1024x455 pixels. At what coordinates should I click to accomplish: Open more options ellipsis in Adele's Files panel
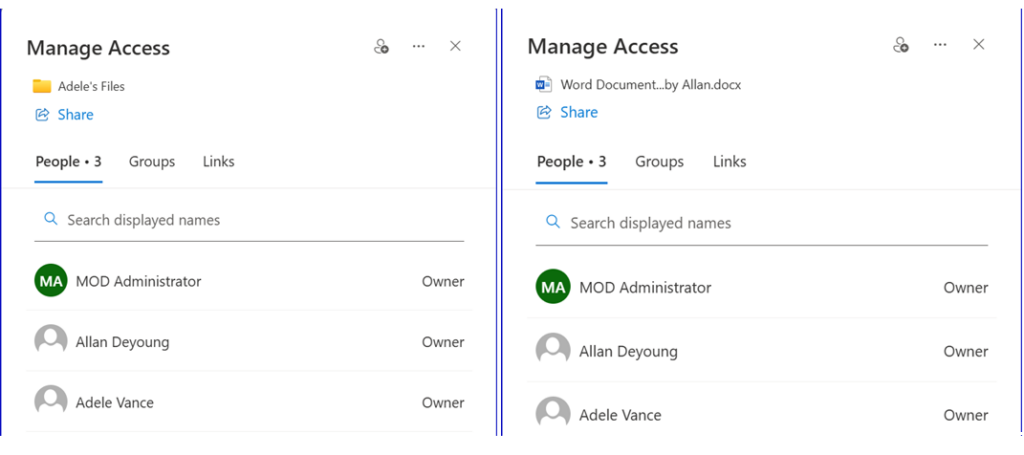click(x=419, y=47)
